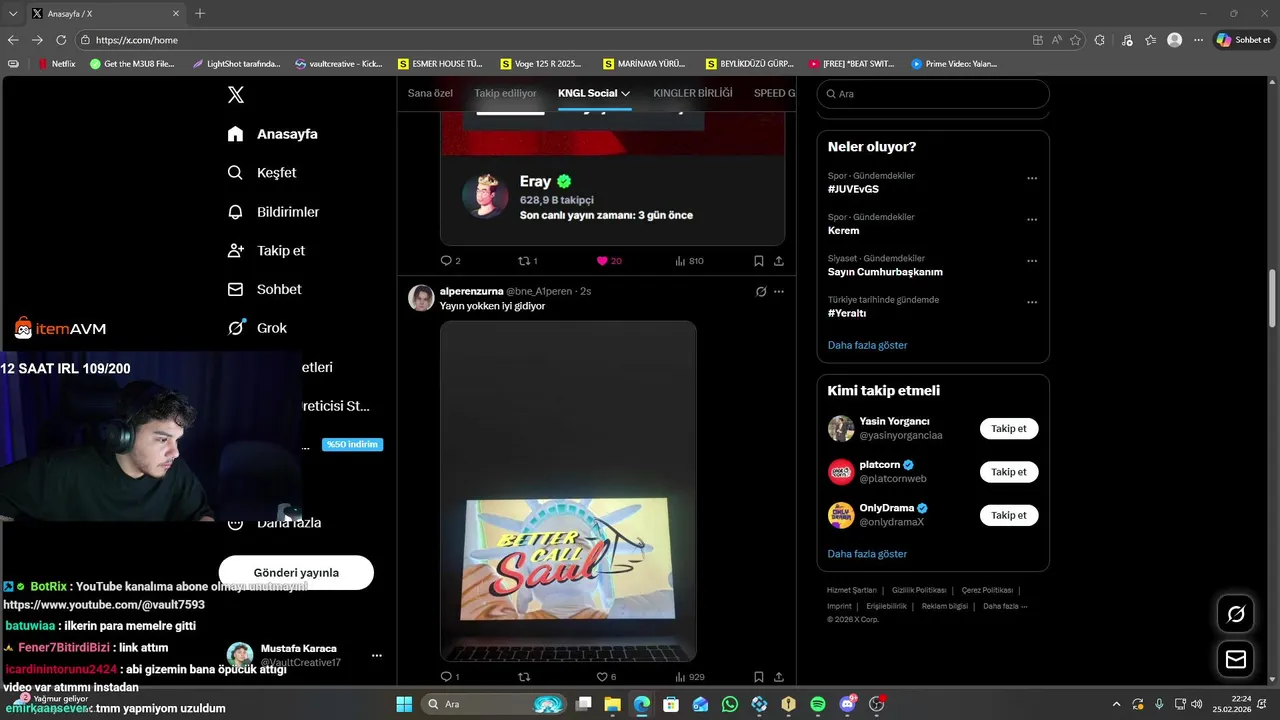Switch to the Sana özel tab
This screenshot has width=1280, height=720.
click(x=430, y=93)
